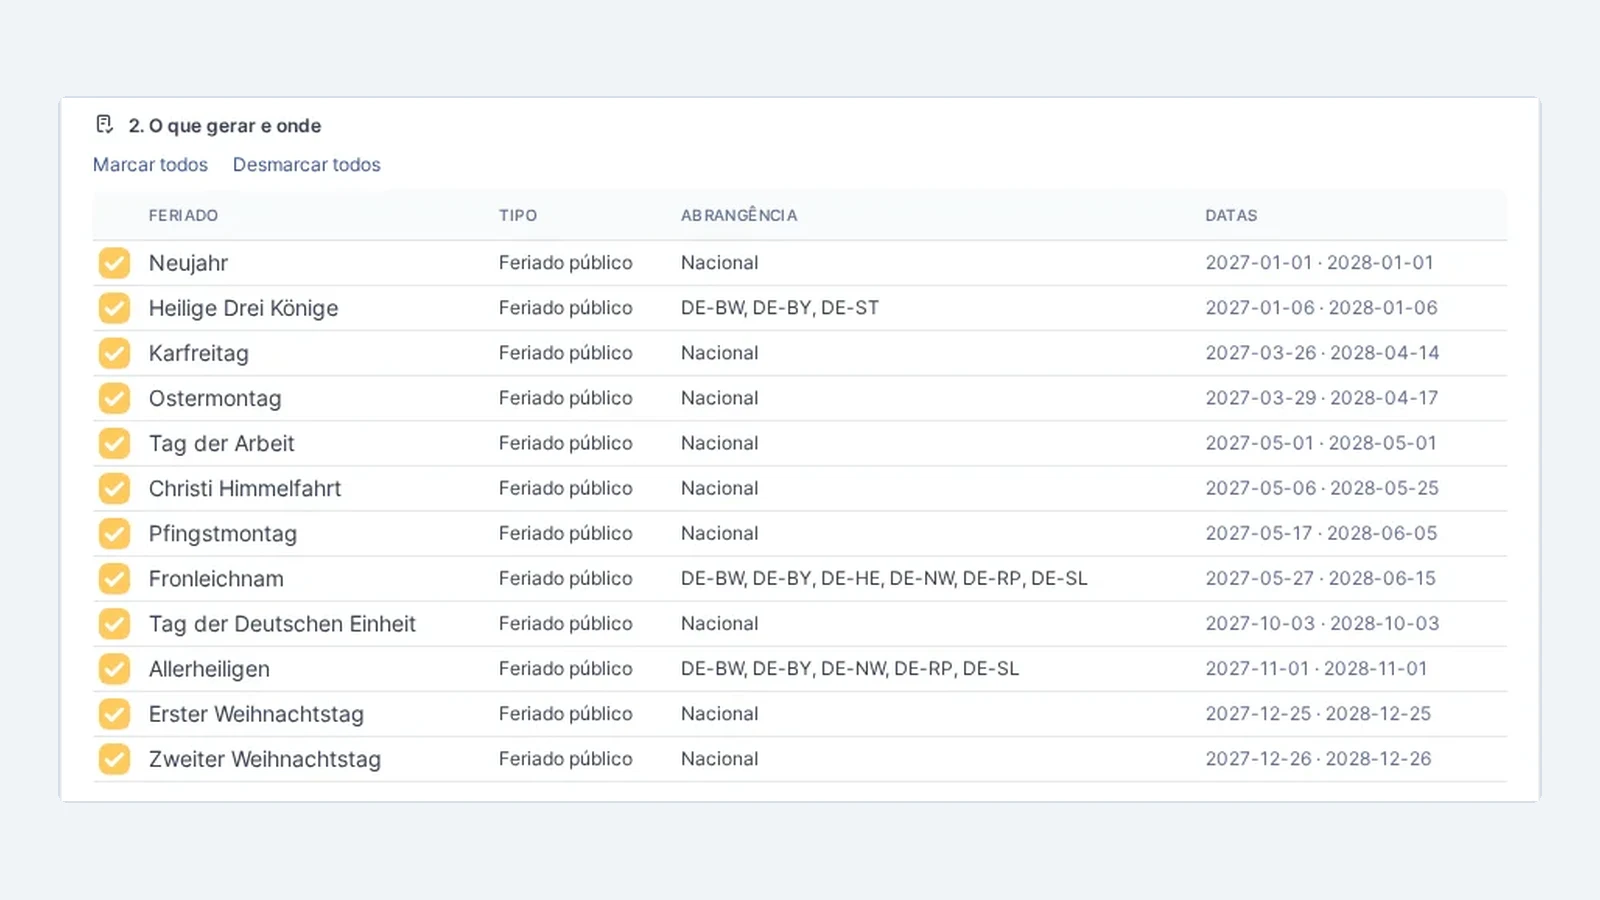Image resolution: width=1600 pixels, height=900 pixels.
Task: Click the 'Tipo' column header
Action: pyautogui.click(x=518, y=215)
